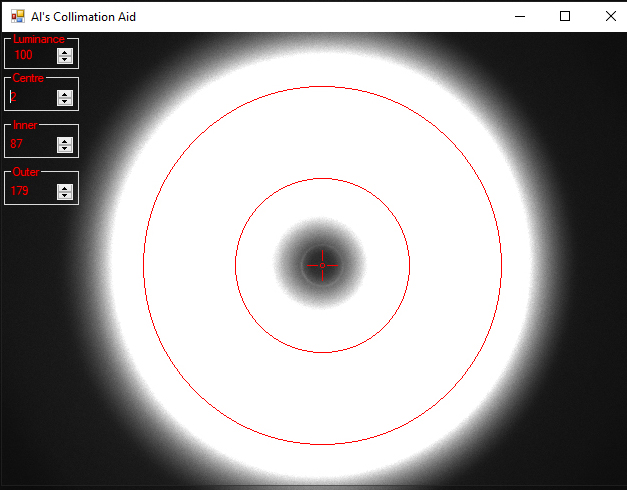The width and height of the screenshot is (627, 490).
Task: Decrease the Centre value with down arrow
Action: (65, 101)
